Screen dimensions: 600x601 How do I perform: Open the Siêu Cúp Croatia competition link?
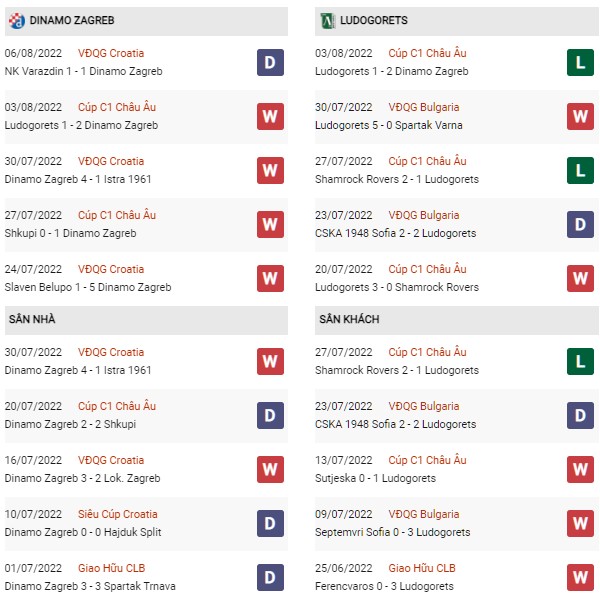coord(118,514)
